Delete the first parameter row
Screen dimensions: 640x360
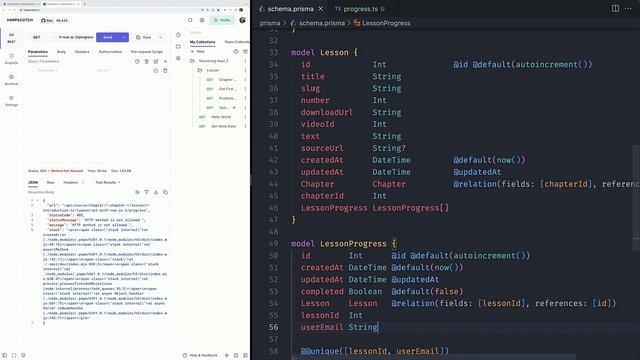pyautogui.click(x=165, y=71)
